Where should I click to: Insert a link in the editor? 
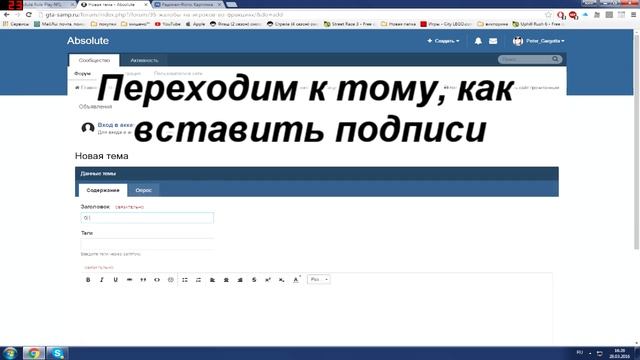[129, 280]
